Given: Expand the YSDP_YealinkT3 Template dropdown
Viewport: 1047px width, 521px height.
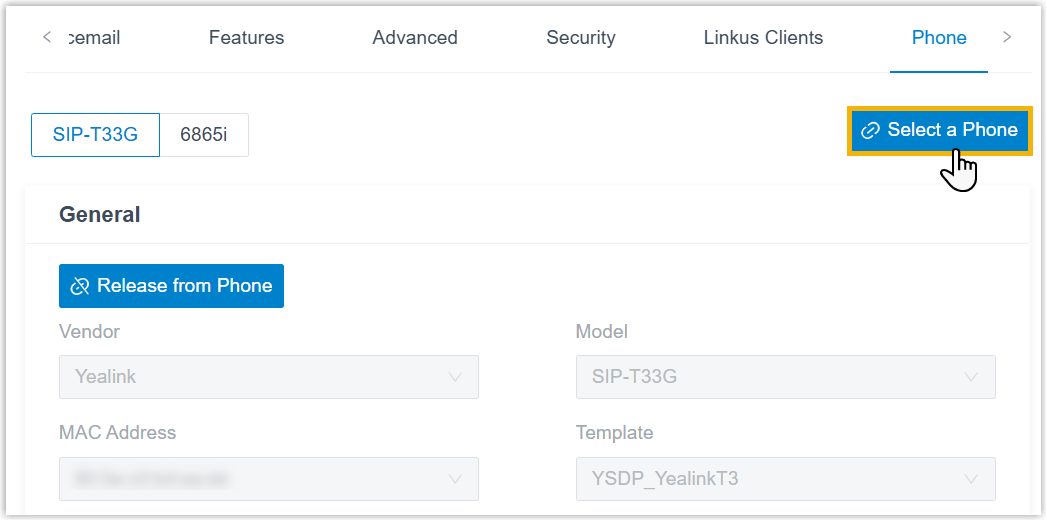Looking at the screenshot, I should click(x=785, y=479).
